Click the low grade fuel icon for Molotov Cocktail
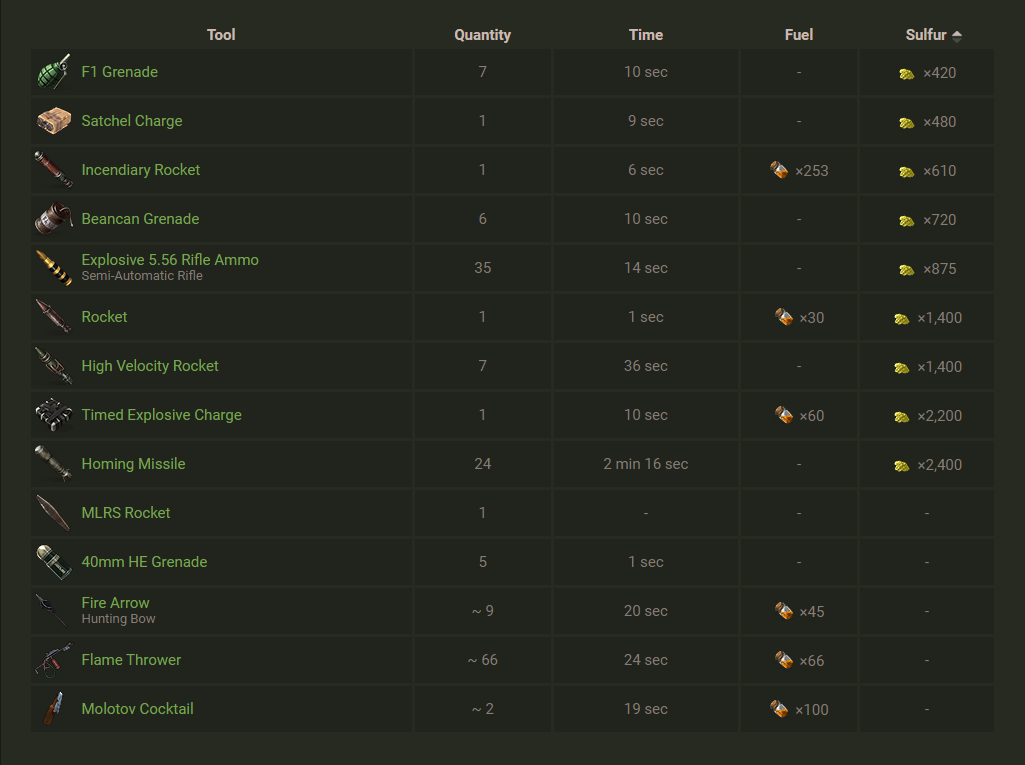Screen dimensions: 1025x765 point(779,709)
